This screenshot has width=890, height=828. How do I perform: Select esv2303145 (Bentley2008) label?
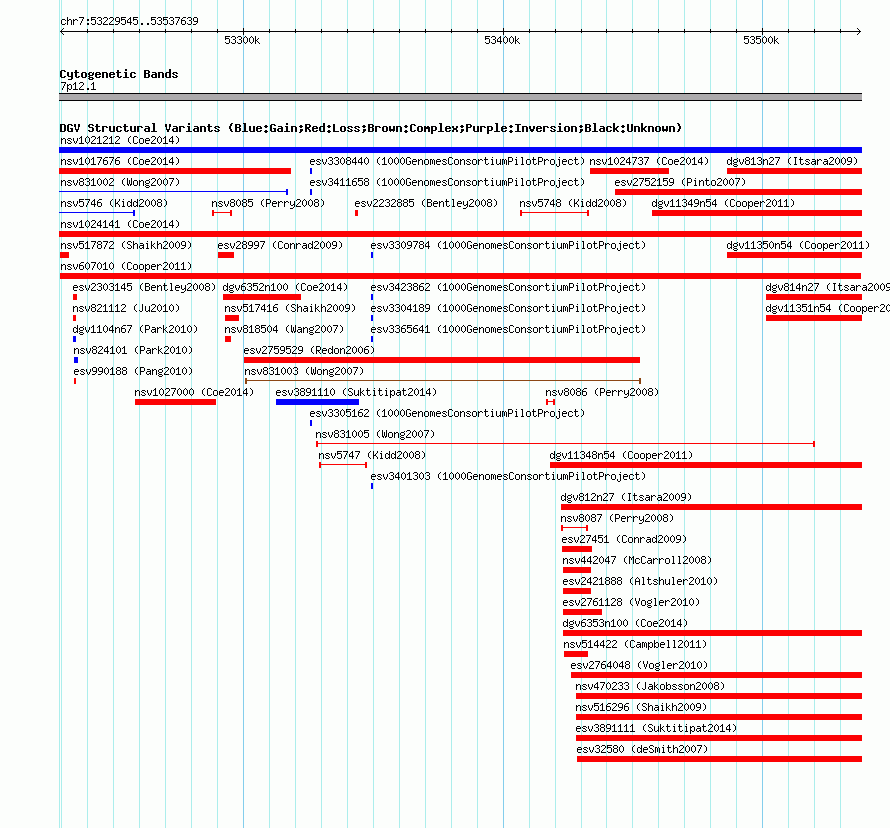[x=144, y=287]
